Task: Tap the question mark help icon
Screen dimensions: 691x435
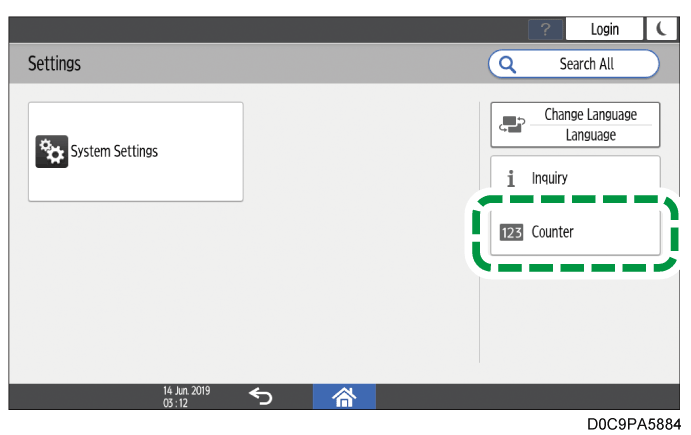Action: tap(546, 29)
